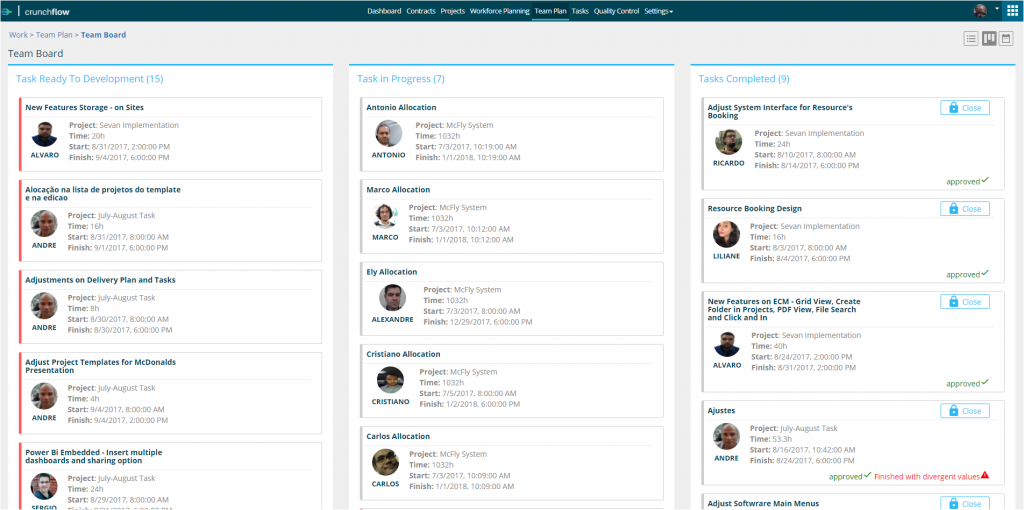Click approved checkmark on New Features on ECM card
The width and height of the screenshot is (1024, 510).
click(985, 383)
